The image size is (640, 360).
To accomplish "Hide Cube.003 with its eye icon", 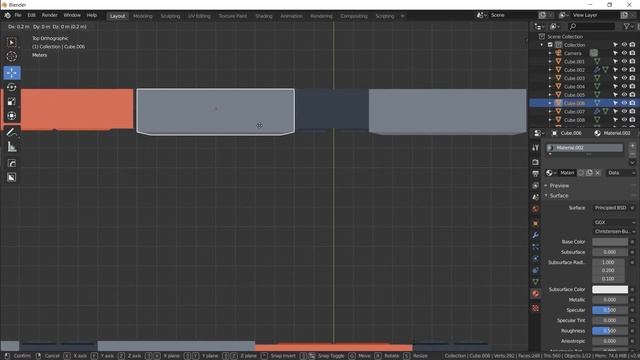I will coord(624,78).
